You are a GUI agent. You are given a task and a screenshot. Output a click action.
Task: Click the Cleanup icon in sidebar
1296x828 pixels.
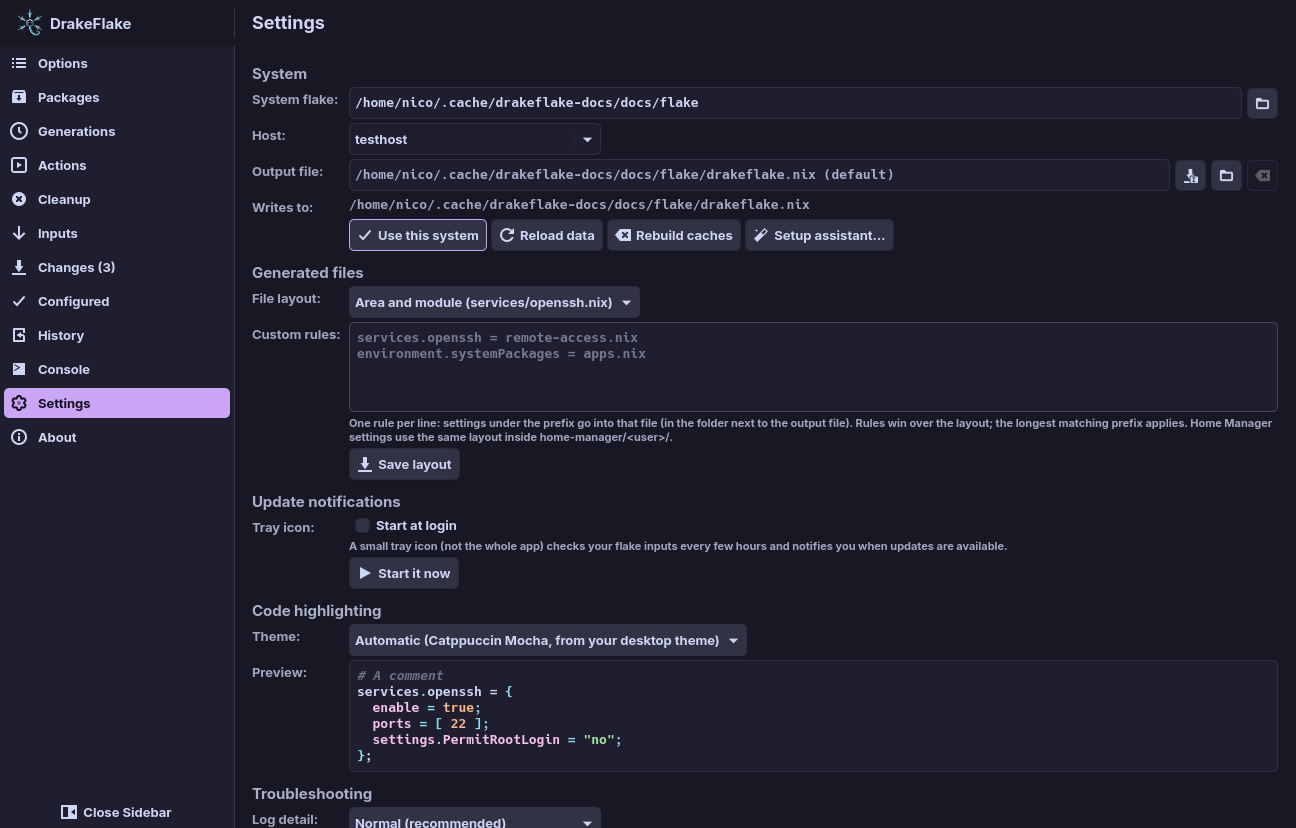(x=19, y=199)
